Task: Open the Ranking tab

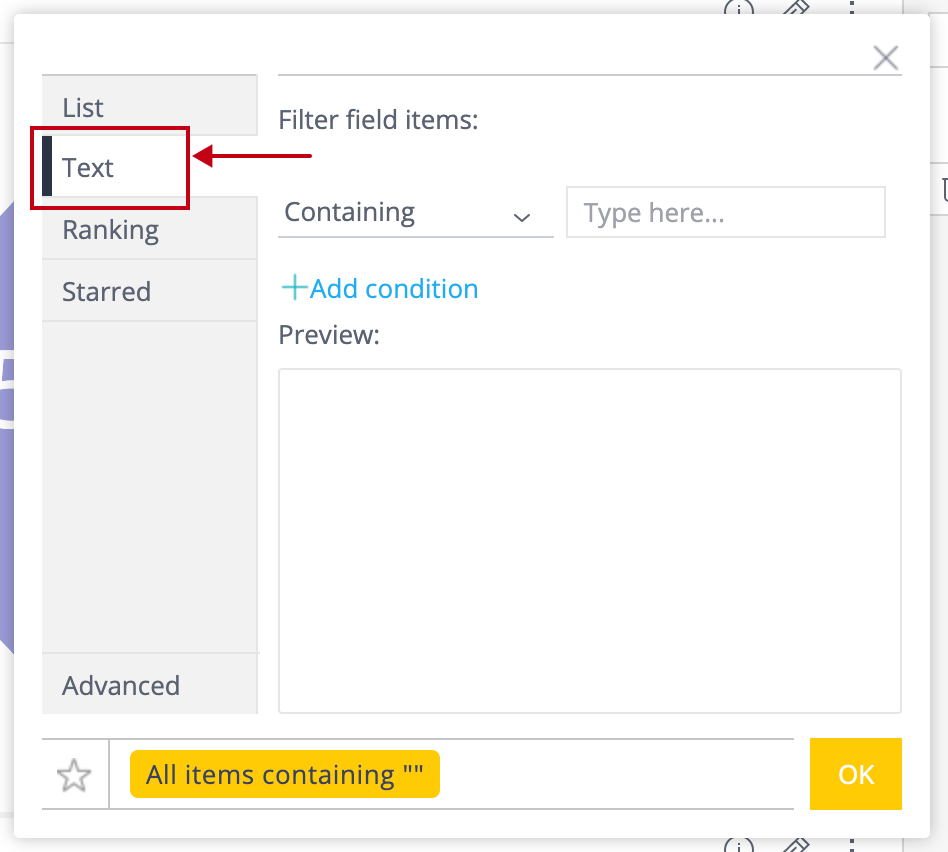Action: click(x=150, y=230)
